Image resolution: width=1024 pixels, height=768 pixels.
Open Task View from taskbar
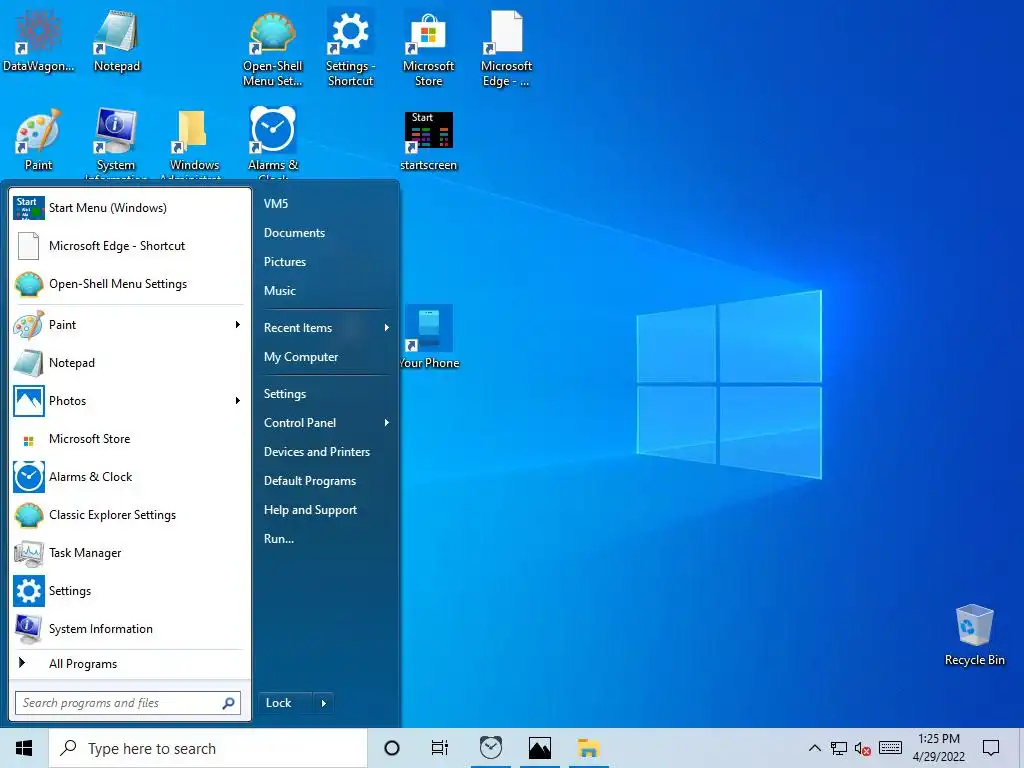coord(440,748)
